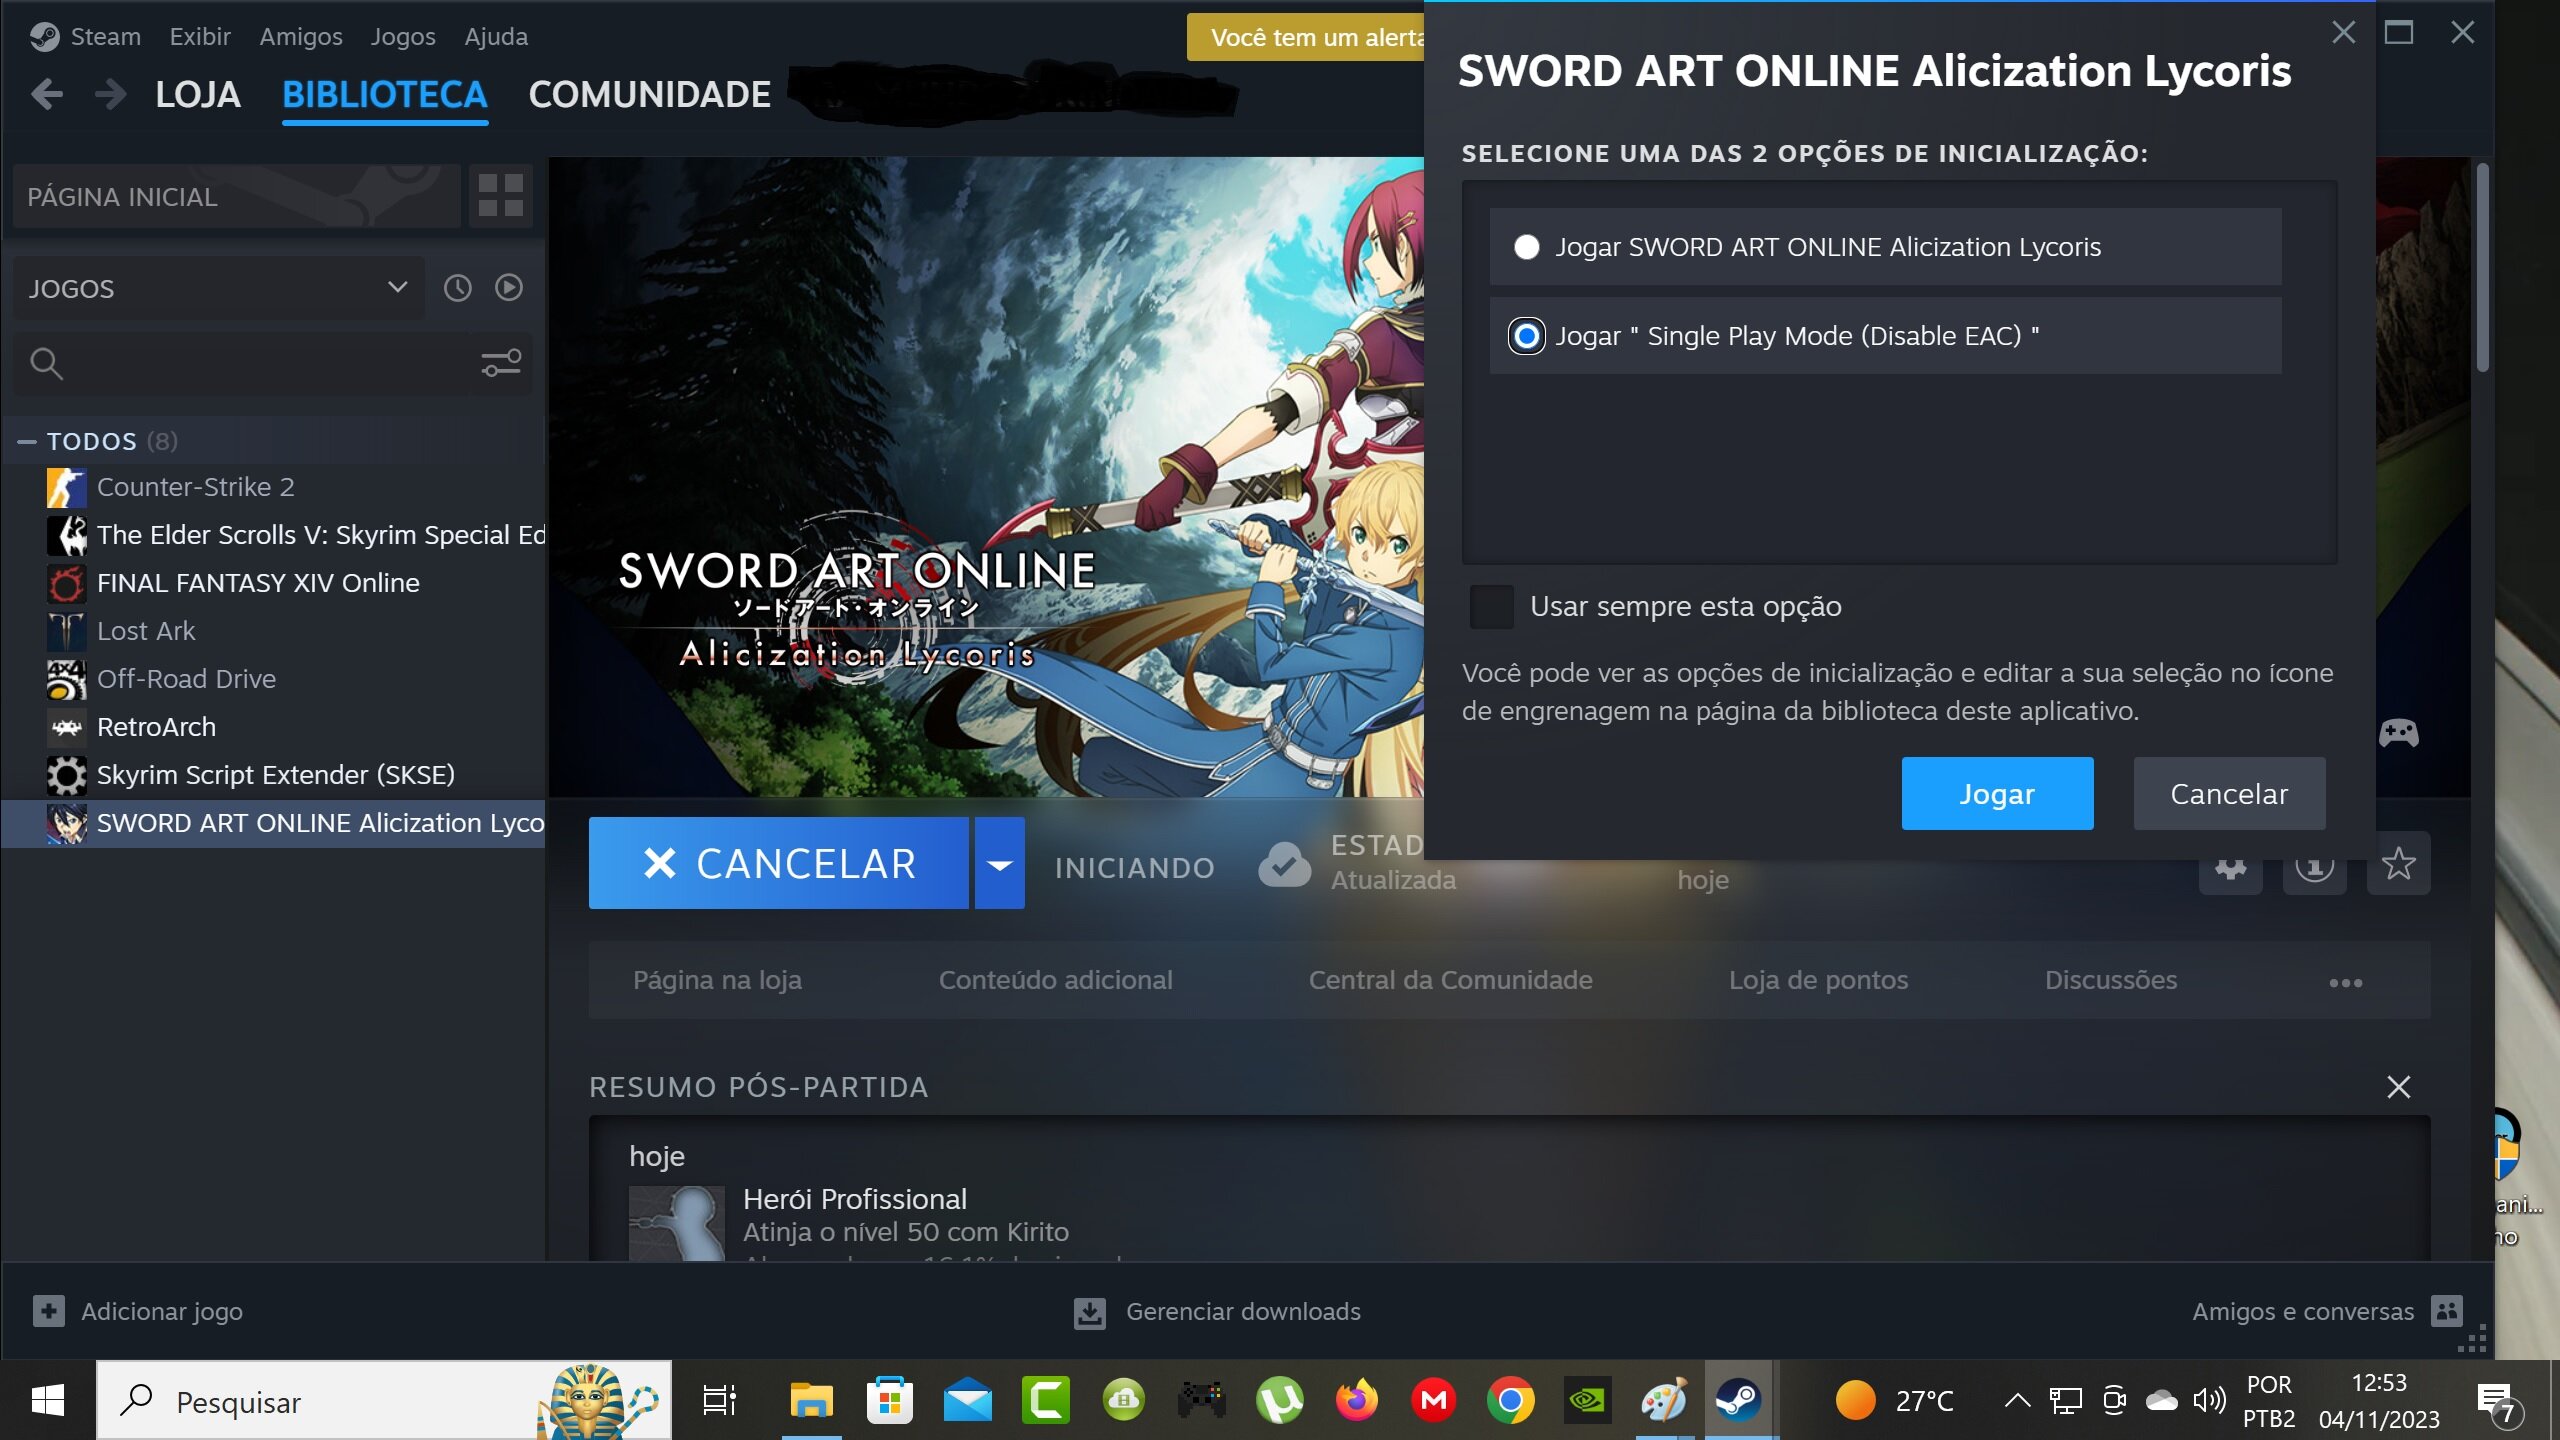The width and height of the screenshot is (2560, 1440).
Task: Open 'Central da Comunidade' link
Action: [1450, 980]
